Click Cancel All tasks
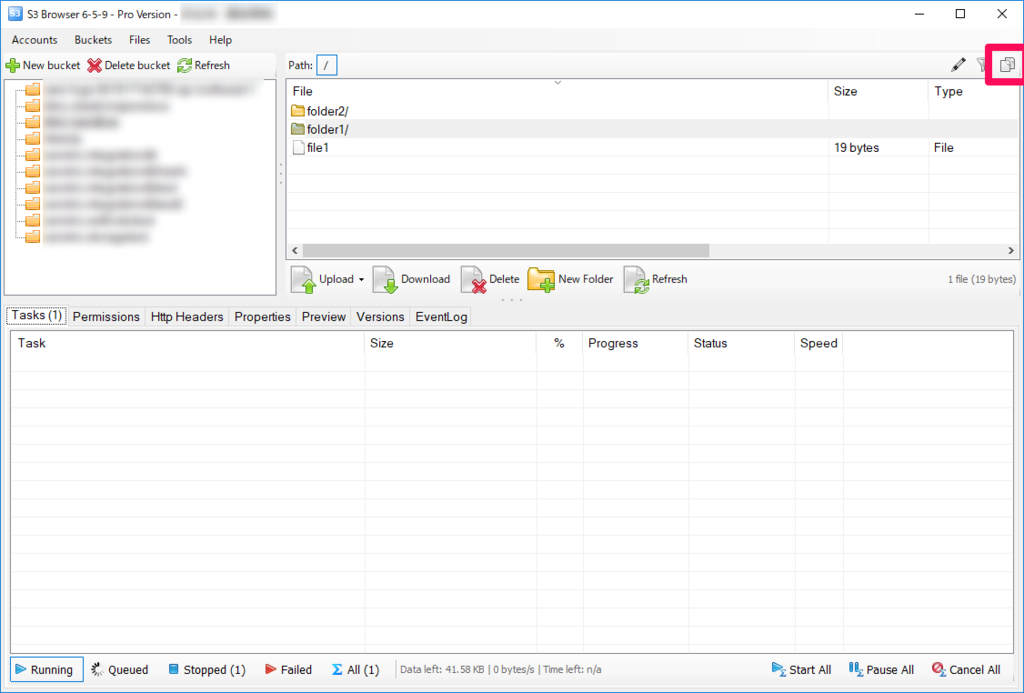1024x693 pixels. point(967,669)
